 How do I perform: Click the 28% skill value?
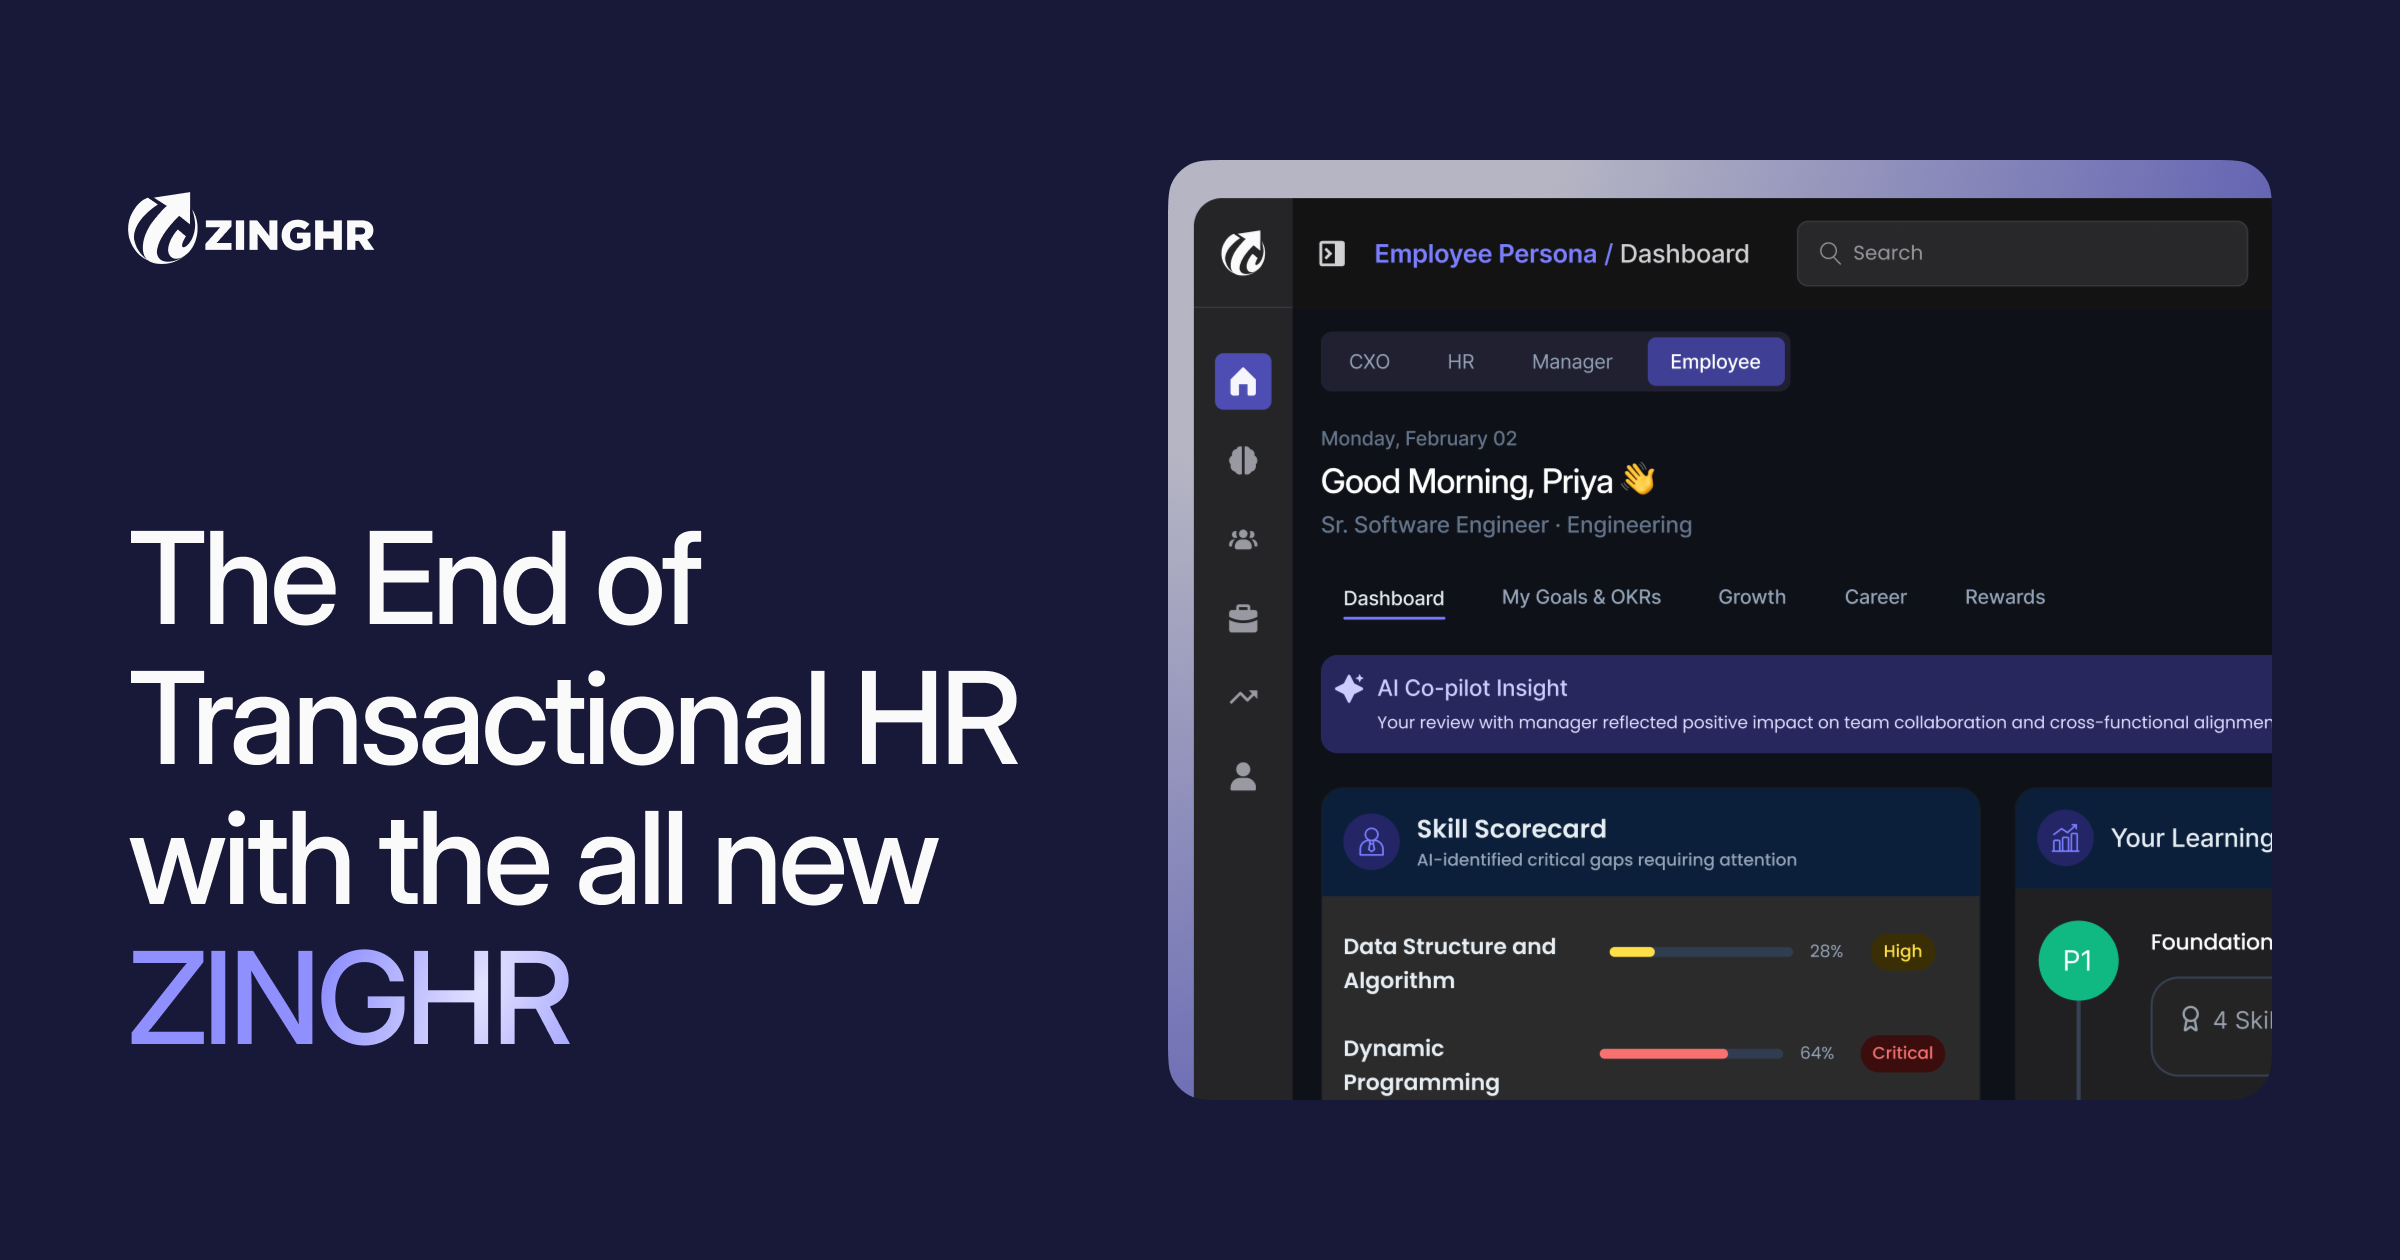tap(1826, 951)
